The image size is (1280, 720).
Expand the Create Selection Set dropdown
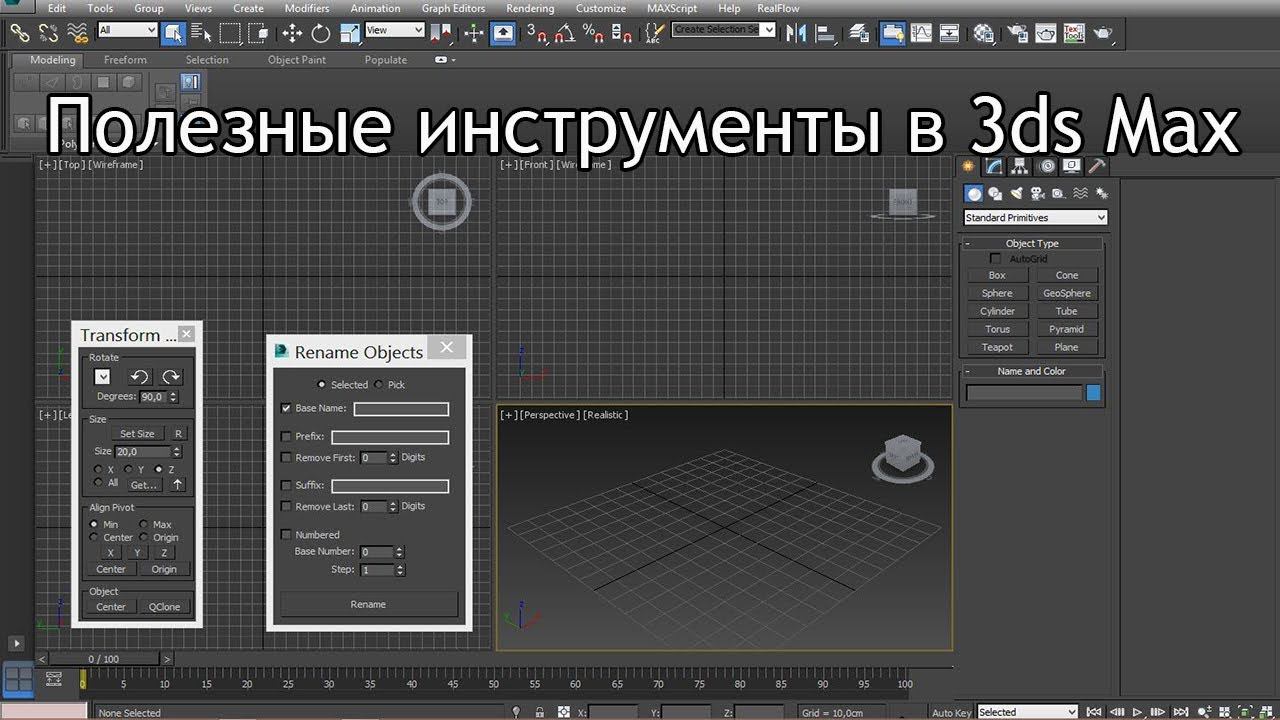768,30
